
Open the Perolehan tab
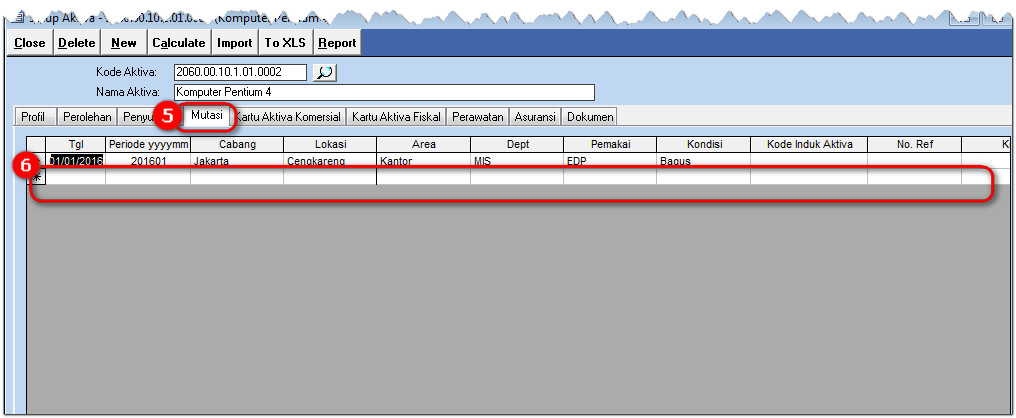tap(86, 117)
